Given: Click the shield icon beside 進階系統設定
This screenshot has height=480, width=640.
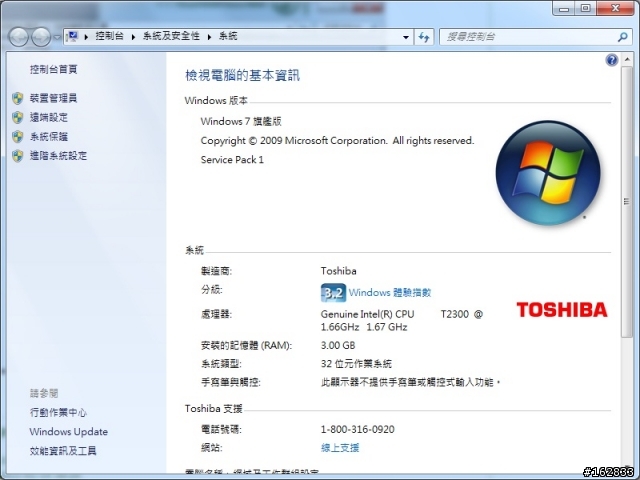Looking at the screenshot, I should point(18,156).
